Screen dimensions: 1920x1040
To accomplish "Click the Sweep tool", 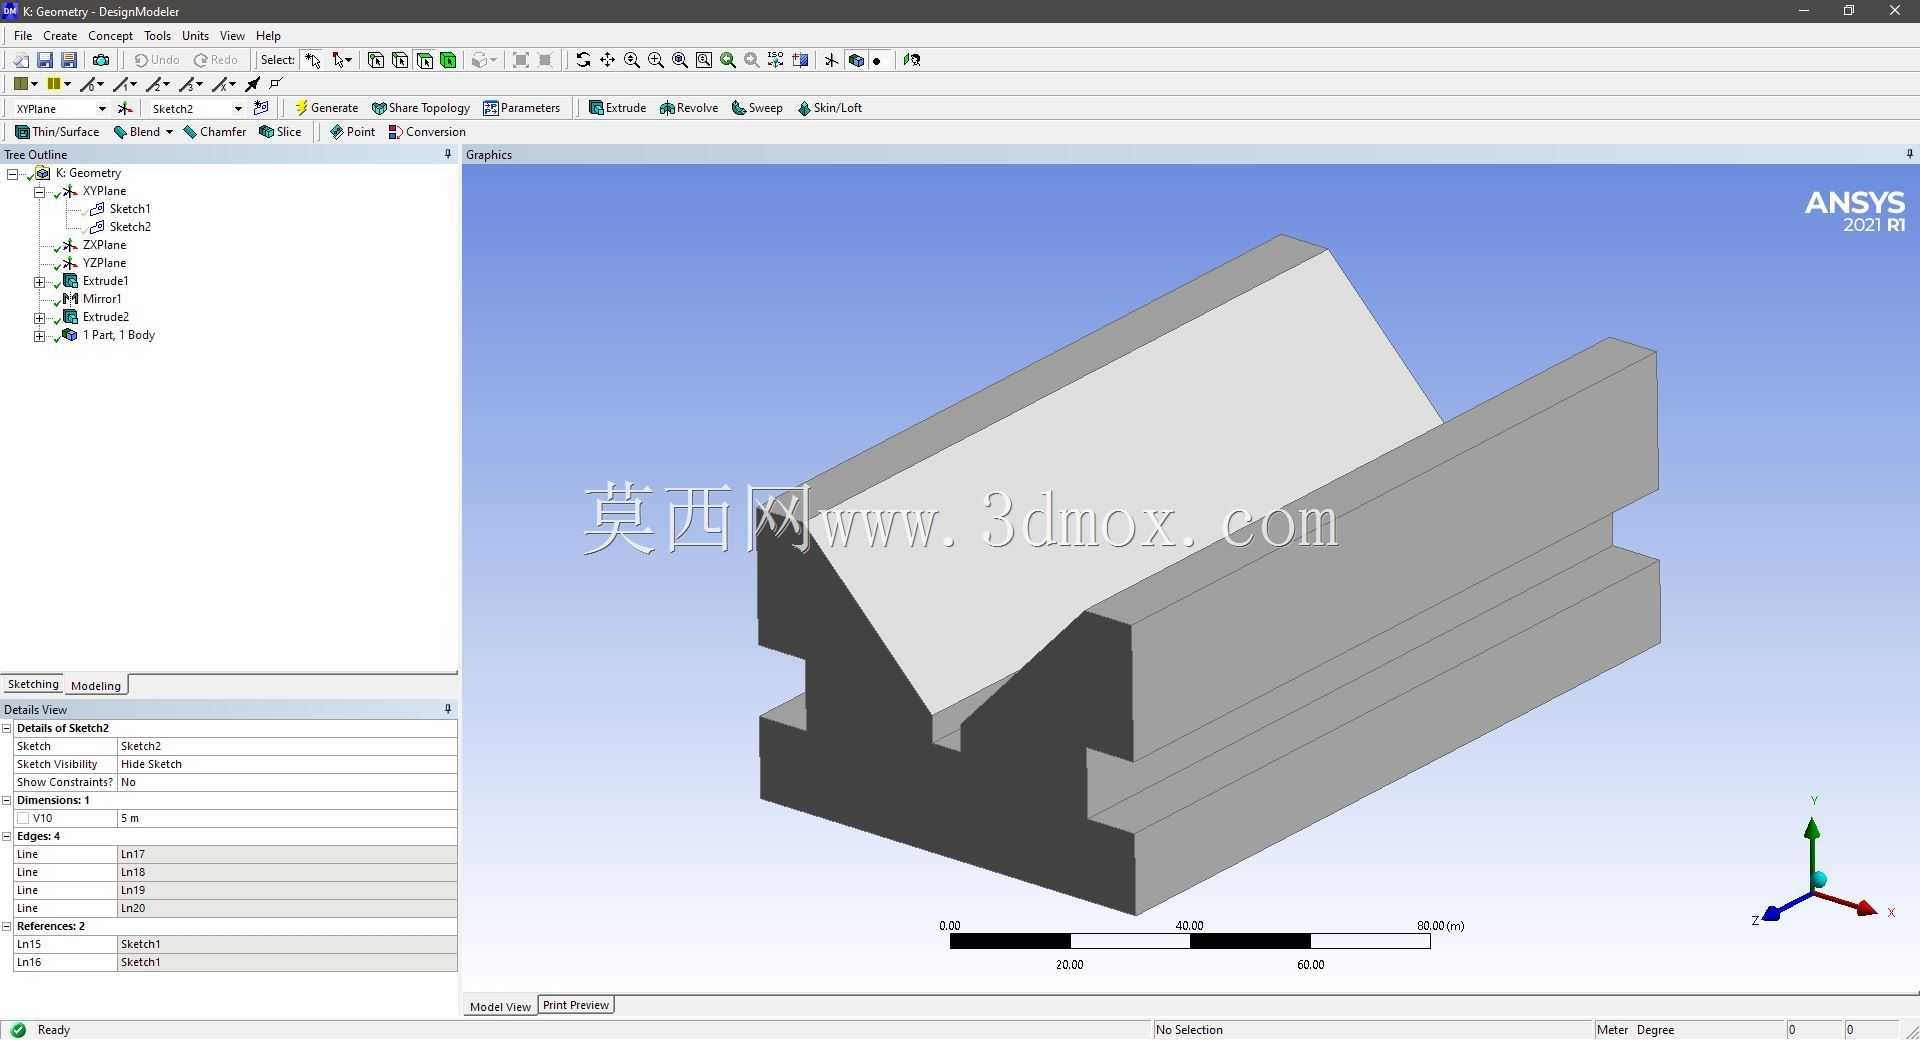I will coord(757,108).
